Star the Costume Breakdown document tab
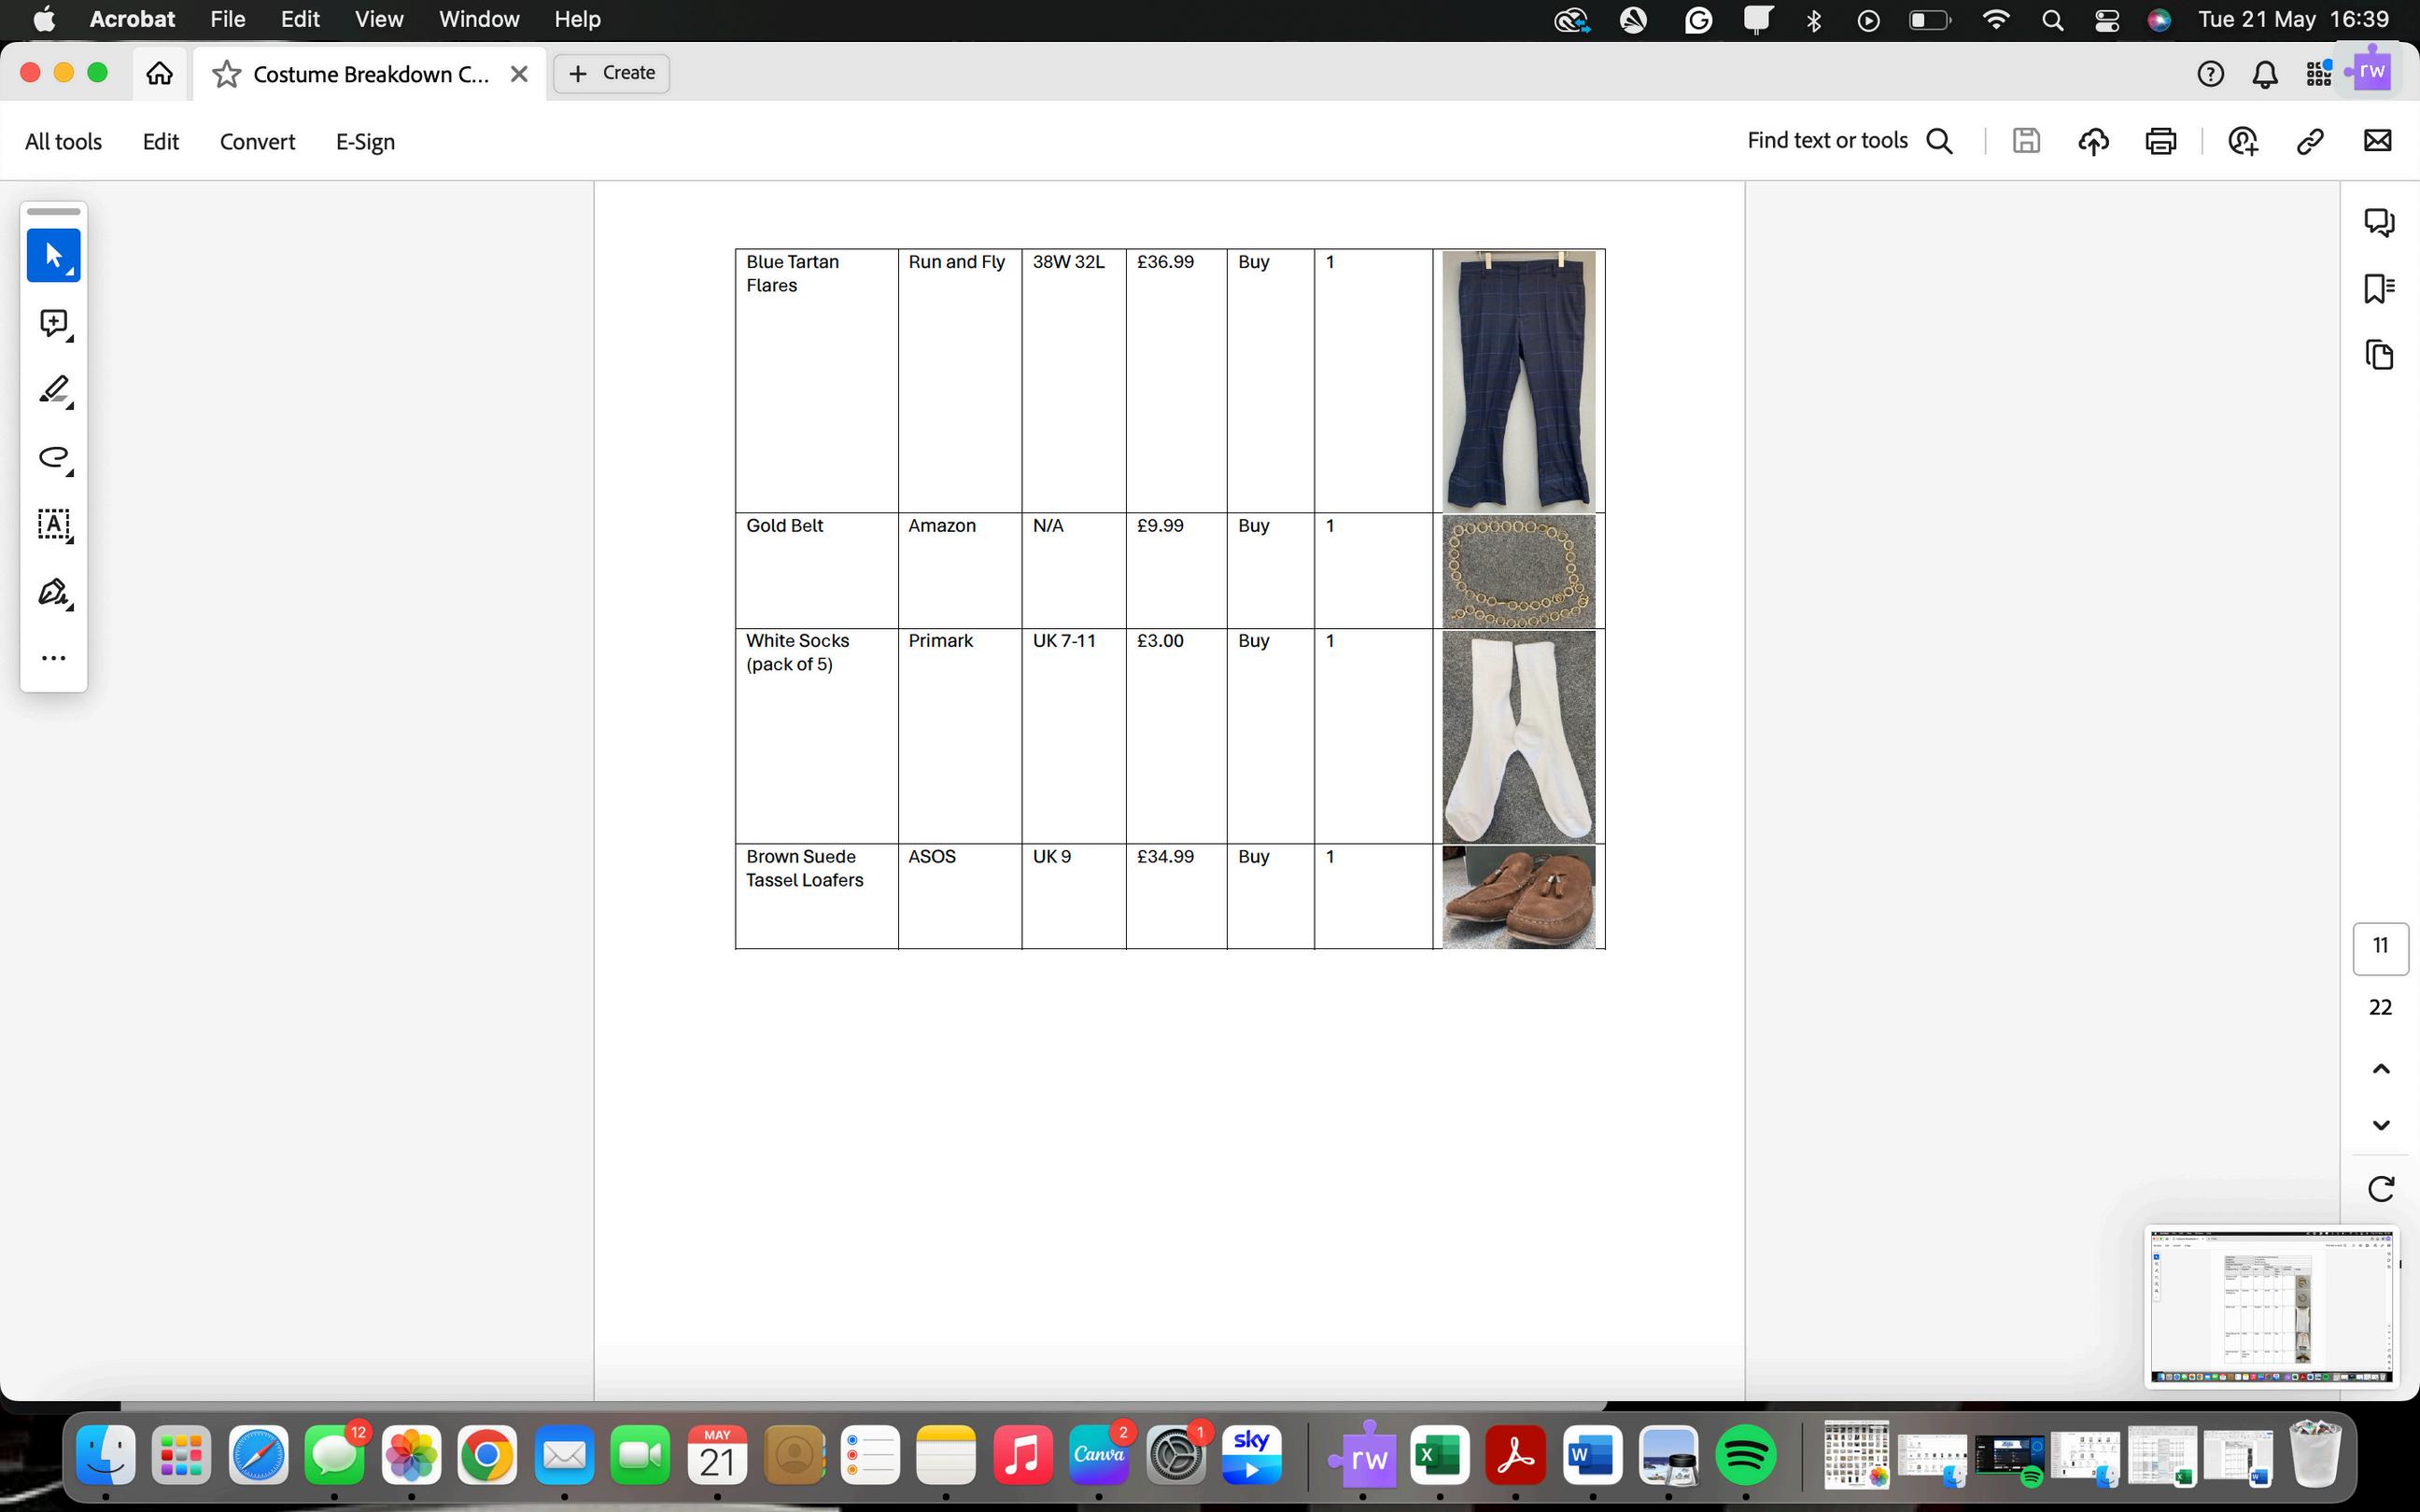The height and width of the screenshot is (1512, 2420). click(227, 74)
